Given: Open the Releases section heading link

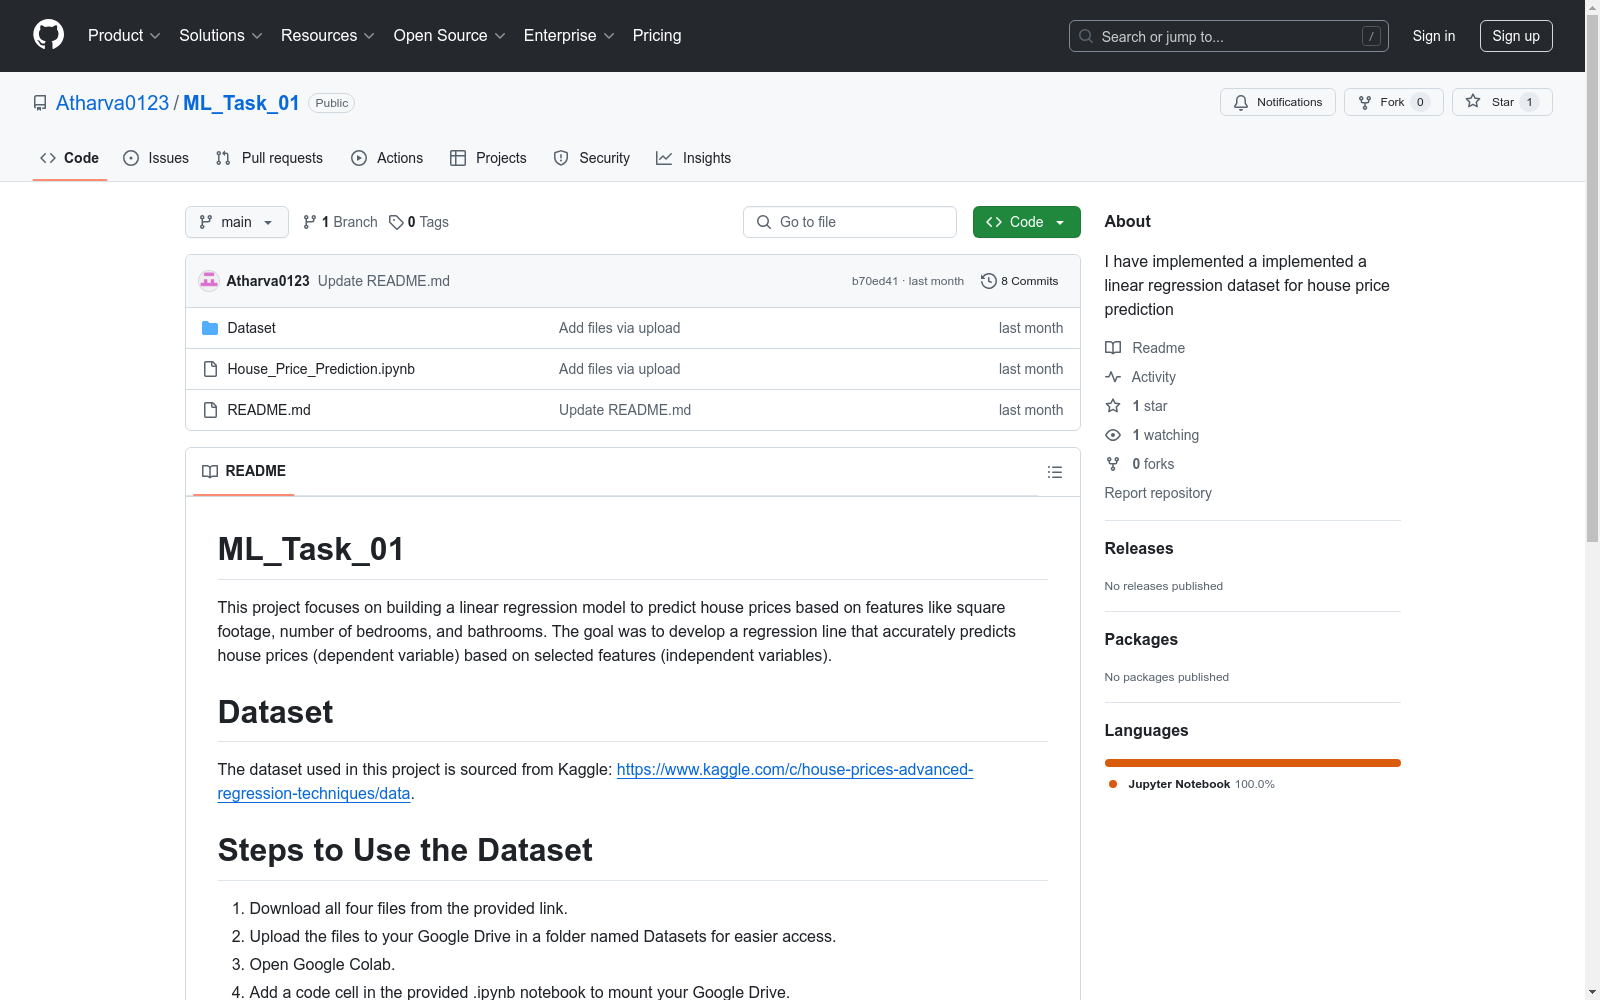Looking at the screenshot, I should click(1139, 548).
